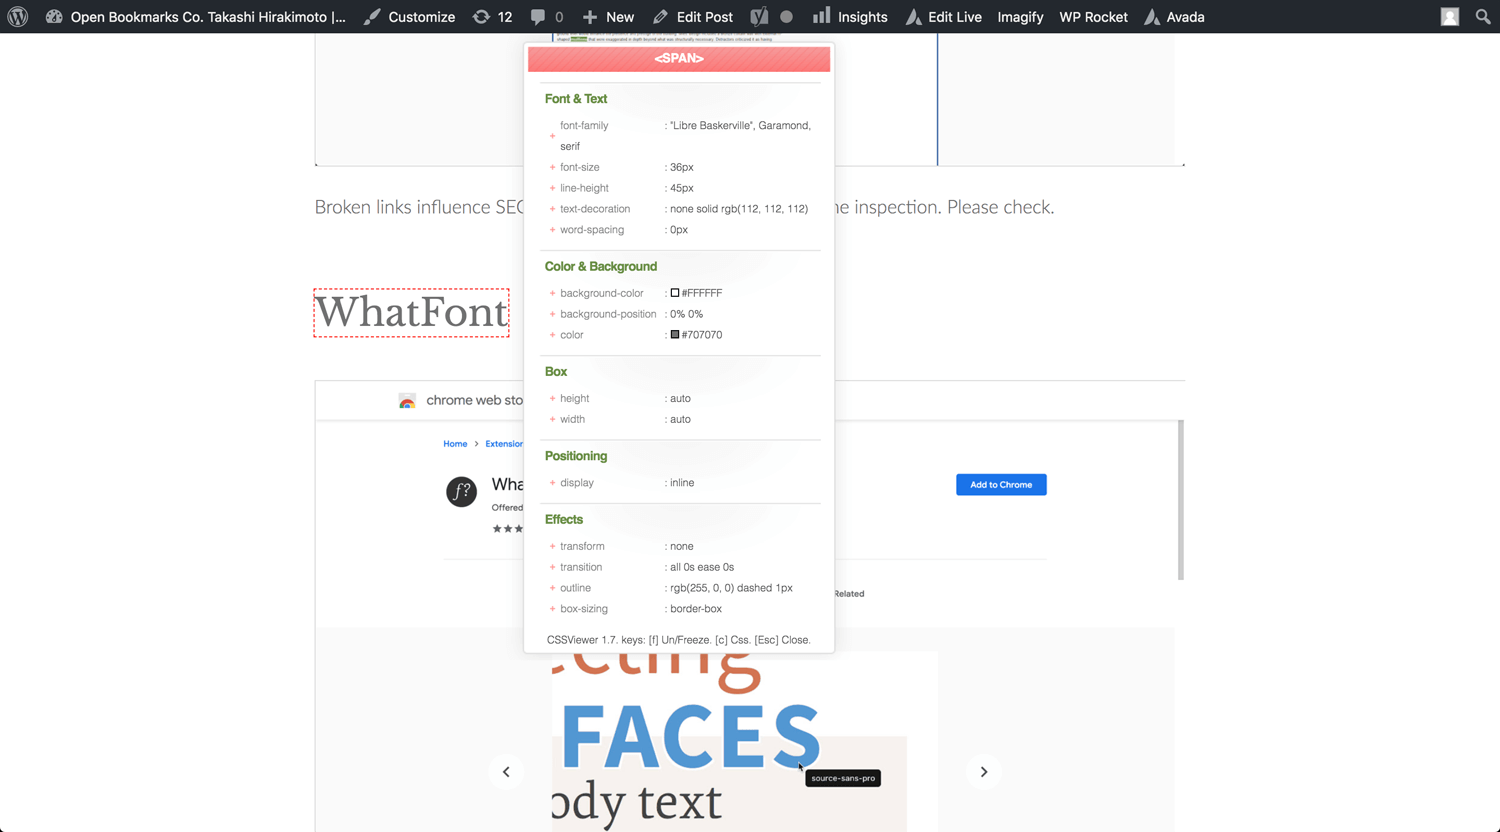
Task: Go to previous slide with left arrow
Action: [506, 772]
